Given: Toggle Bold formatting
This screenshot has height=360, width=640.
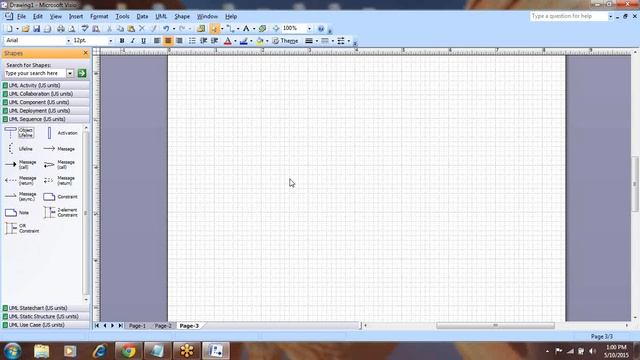Looking at the screenshot, I should coord(122,41).
